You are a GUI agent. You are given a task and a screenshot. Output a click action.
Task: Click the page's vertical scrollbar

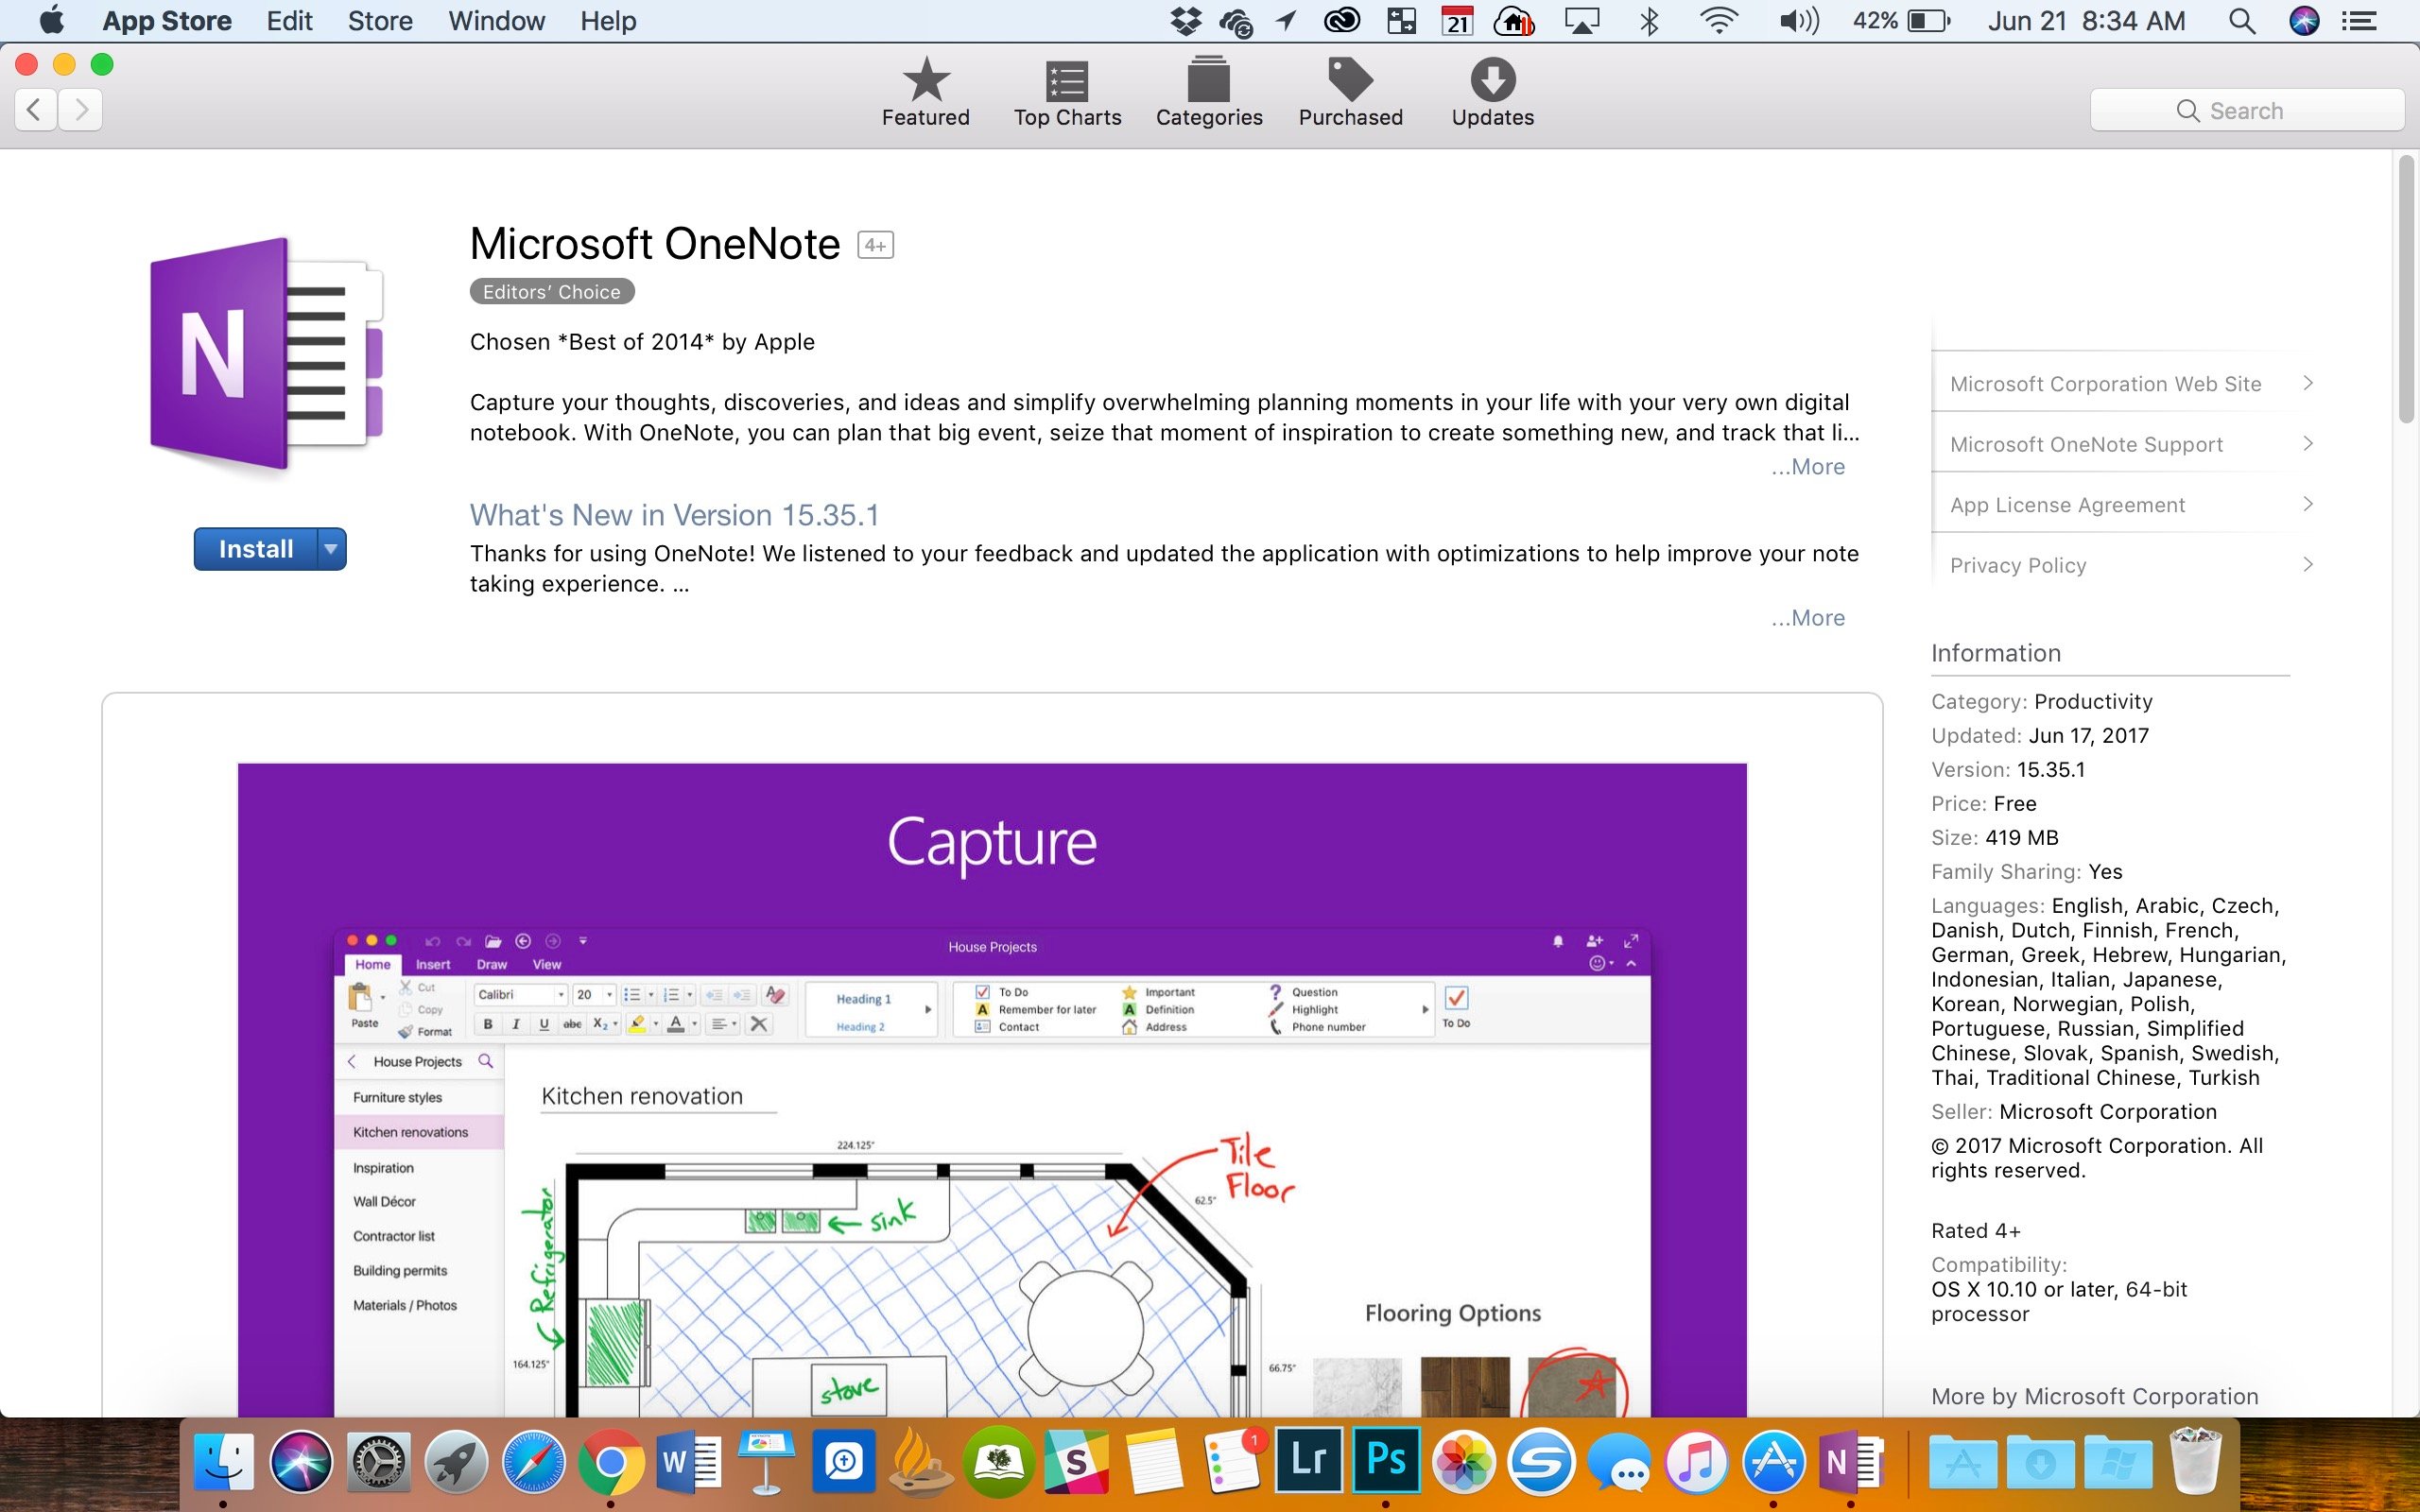[2406, 290]
